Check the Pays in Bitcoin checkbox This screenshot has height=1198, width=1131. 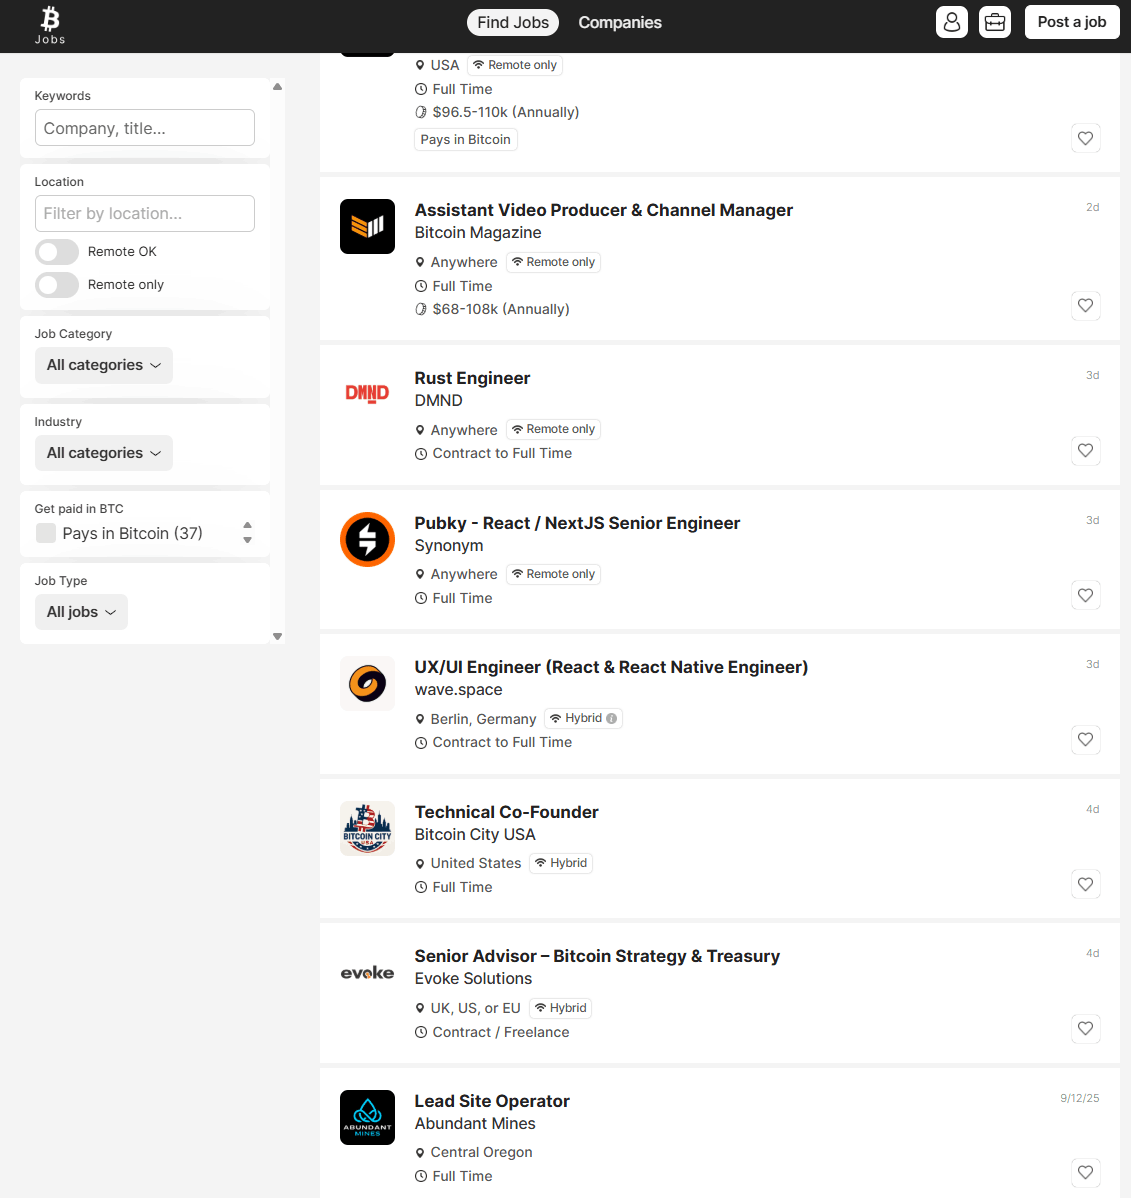tap(46, 533)
